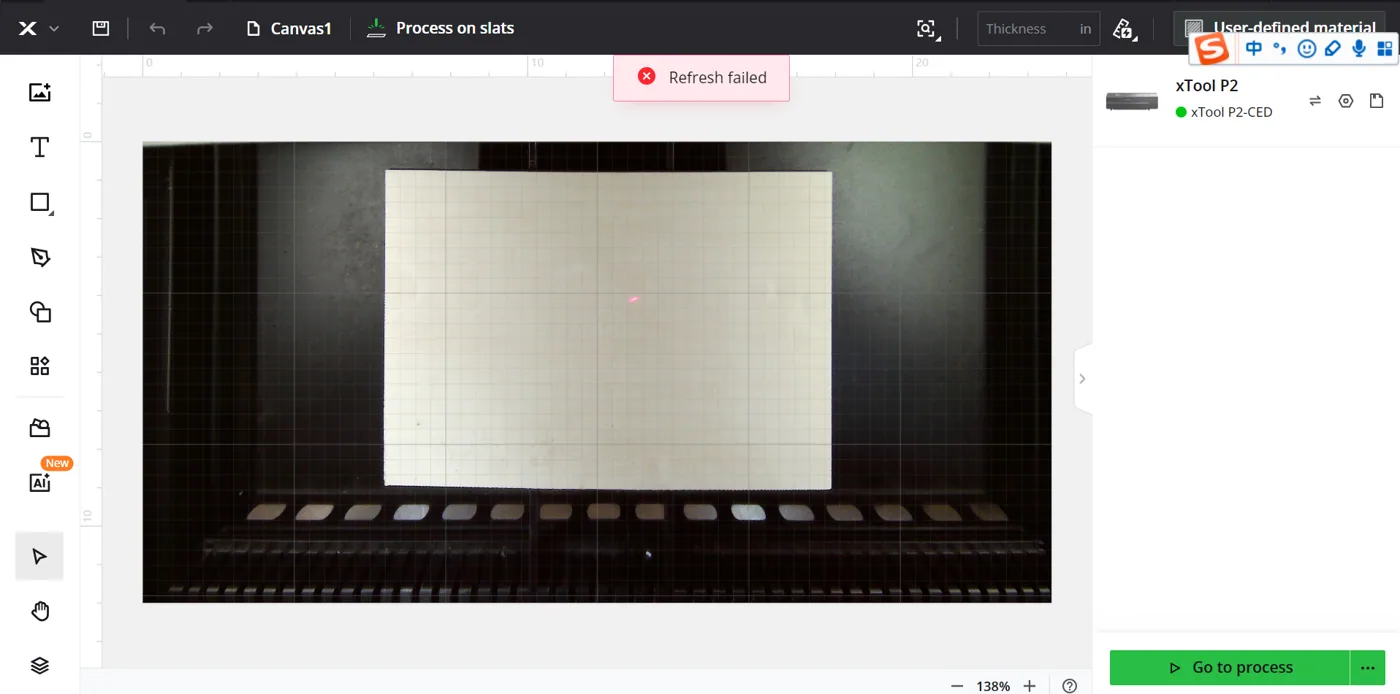Open the help question mark
Screen dimensions: 1400x694
tap(1070, 686)
